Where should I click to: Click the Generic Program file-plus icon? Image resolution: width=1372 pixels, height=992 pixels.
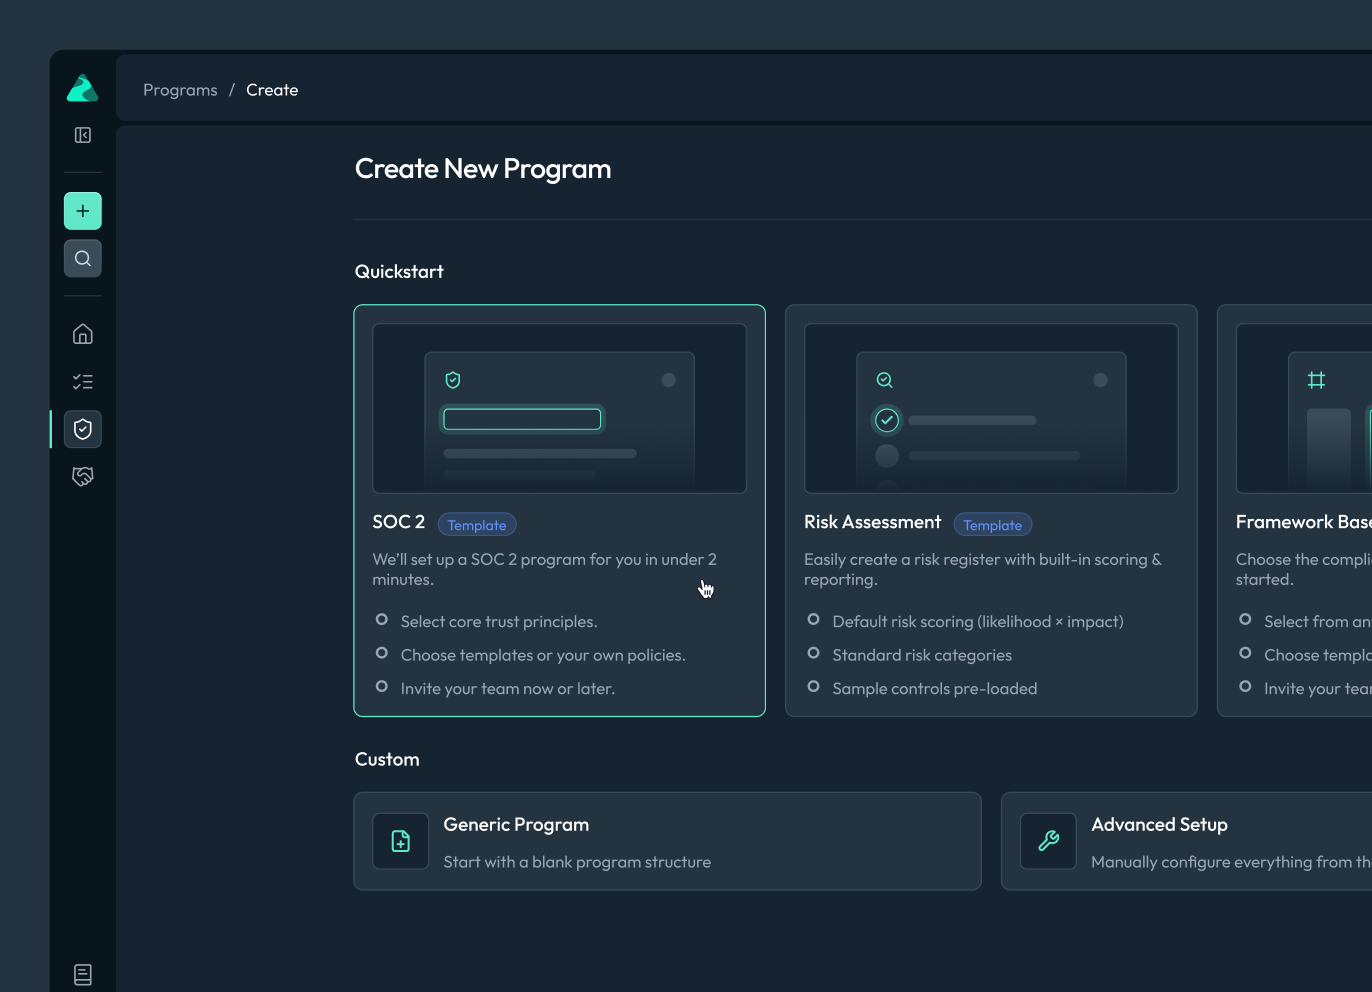[x=401, y=841]
